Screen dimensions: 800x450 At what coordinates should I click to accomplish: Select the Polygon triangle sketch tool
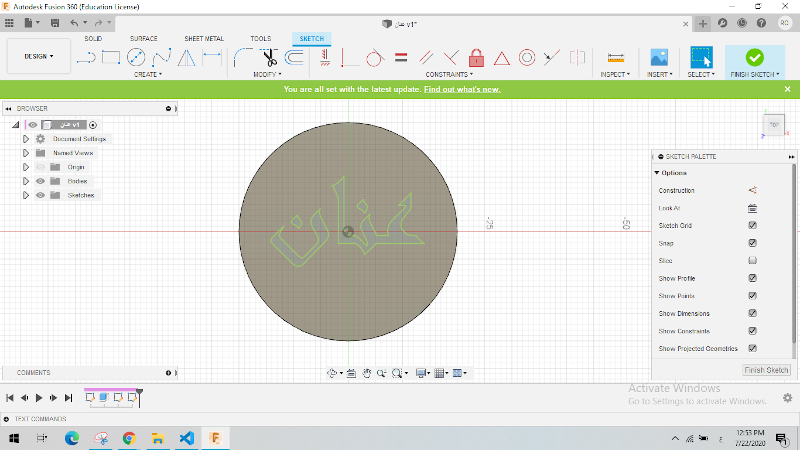pyautogui.click(x=187, y=58)
